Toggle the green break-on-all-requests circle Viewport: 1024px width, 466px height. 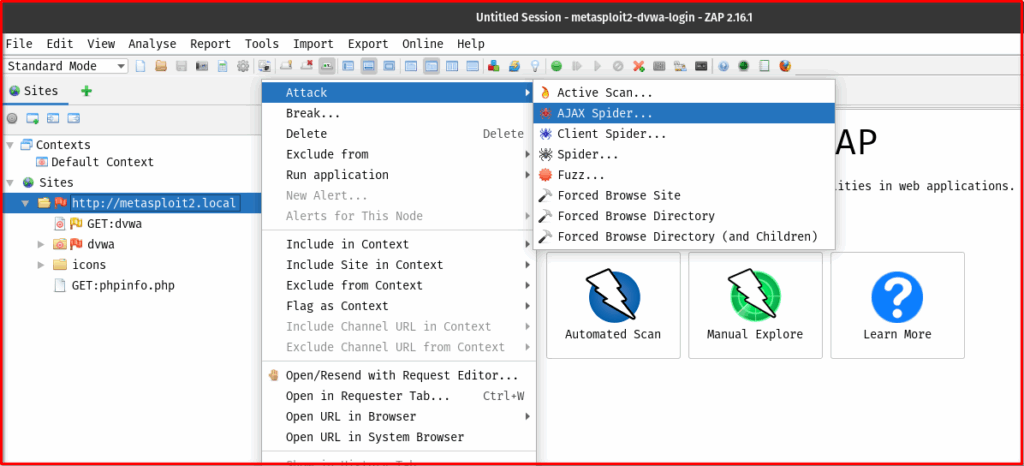(556, 66)
